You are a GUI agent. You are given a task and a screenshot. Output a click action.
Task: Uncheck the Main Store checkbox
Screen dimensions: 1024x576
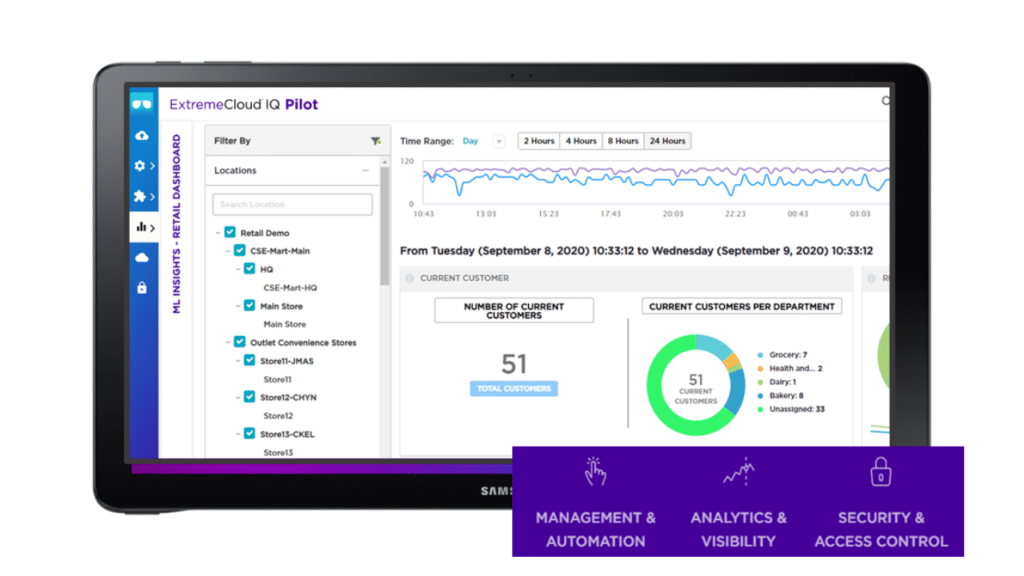coord(249,305)
